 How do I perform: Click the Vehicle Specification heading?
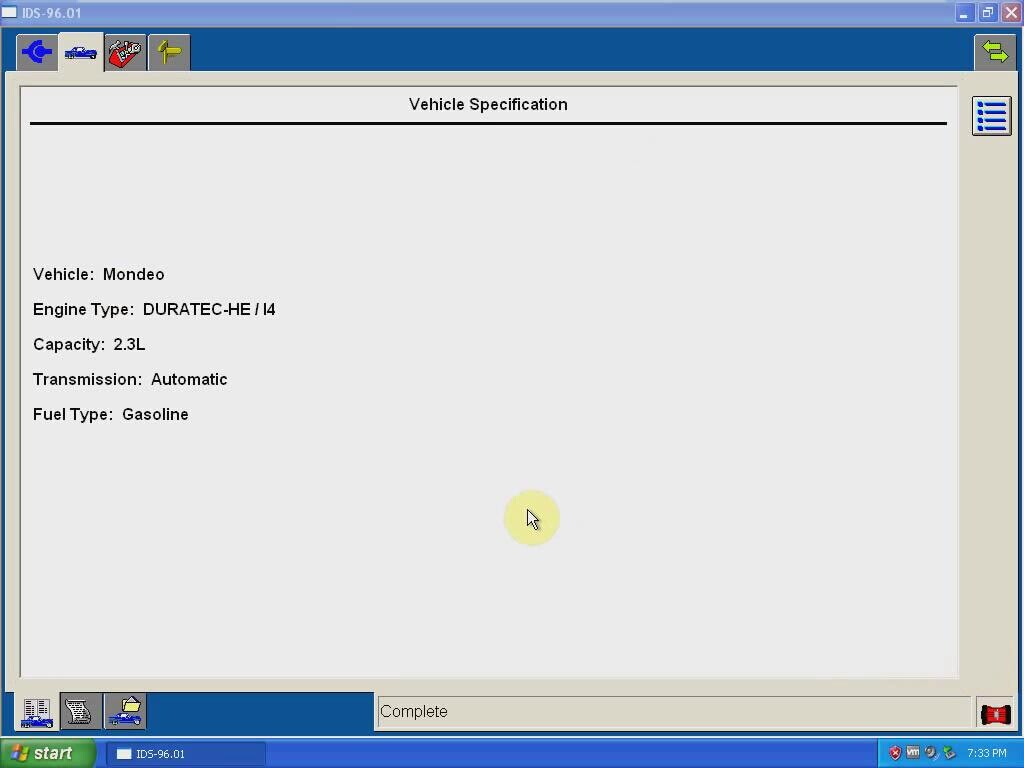click(x=488, y=104)
